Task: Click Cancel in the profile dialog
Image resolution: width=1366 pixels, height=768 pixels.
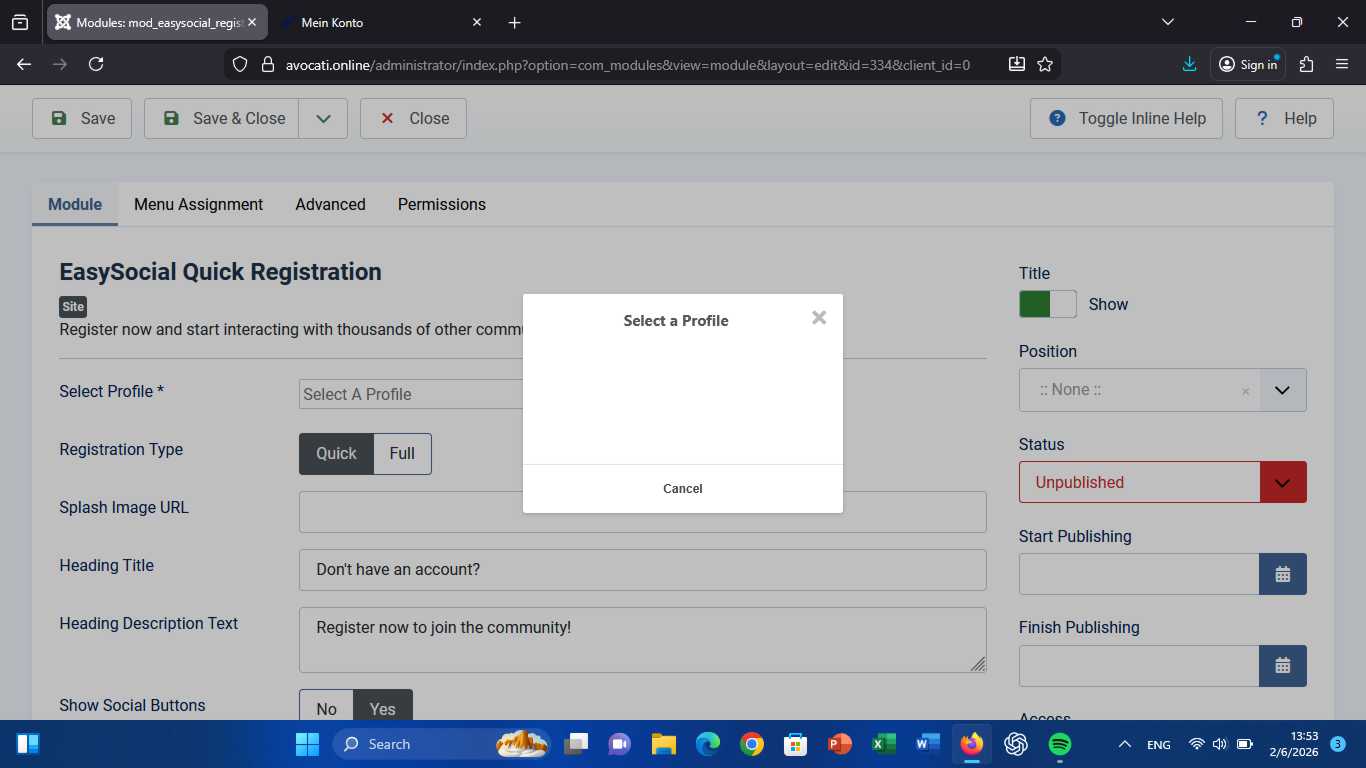Action: 682,489
